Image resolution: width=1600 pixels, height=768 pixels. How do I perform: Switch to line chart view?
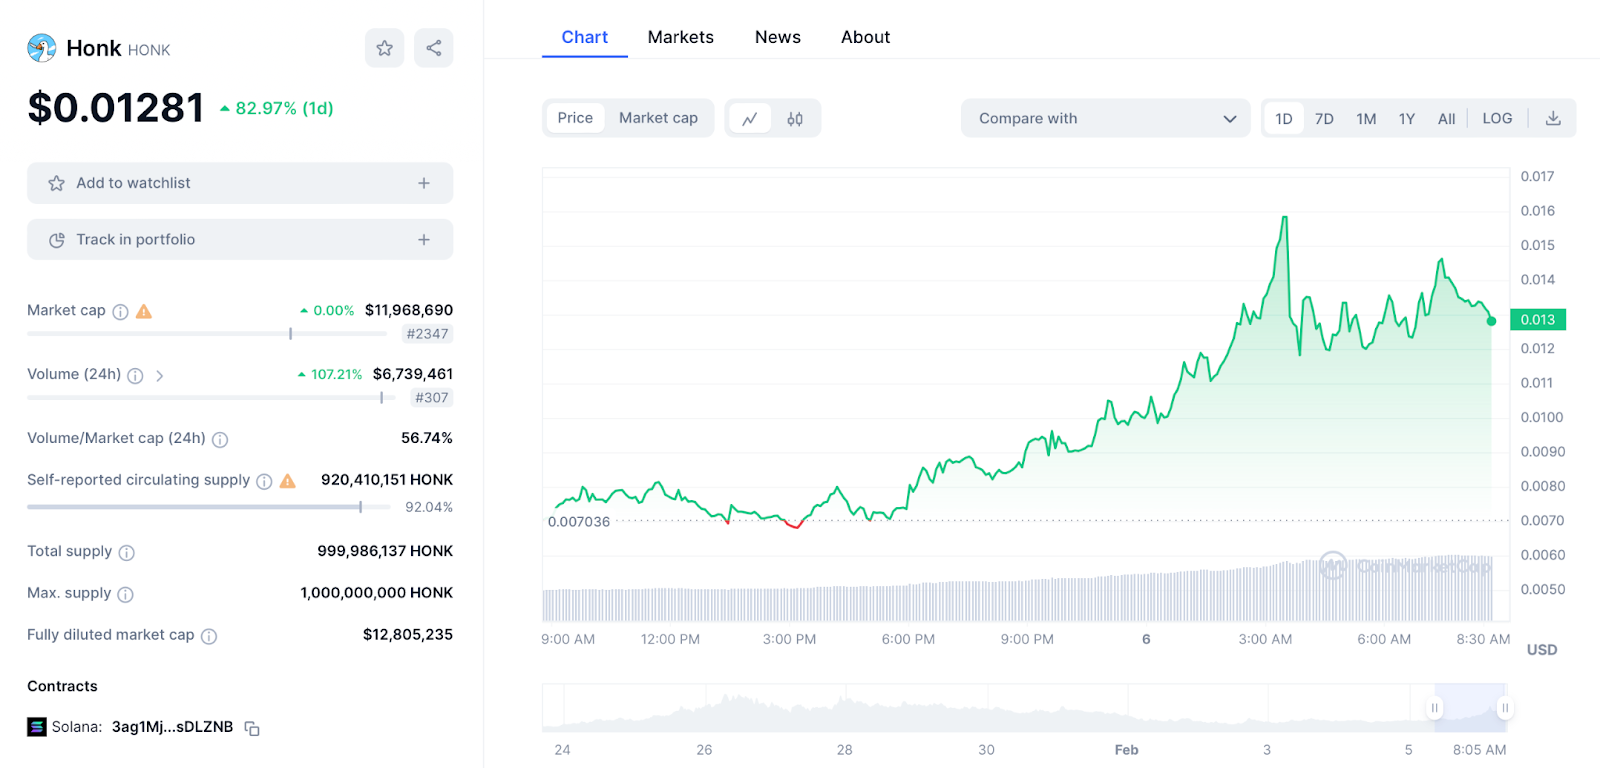point(750,118)
